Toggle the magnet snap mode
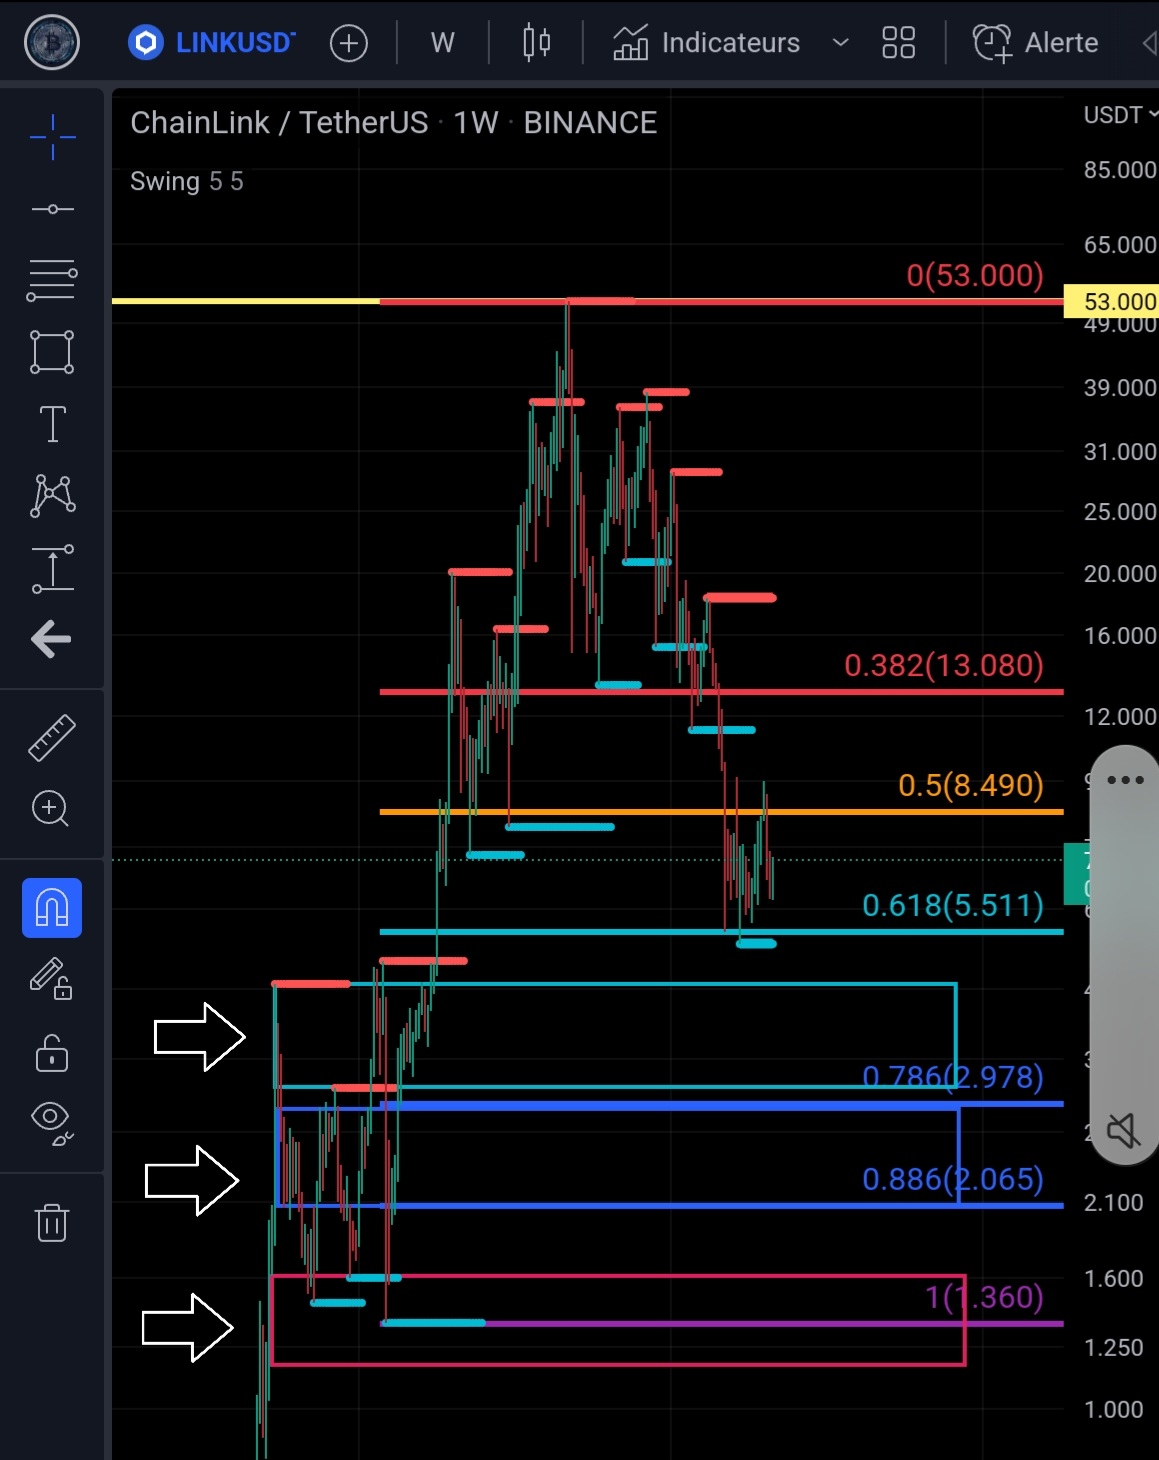The height and width of the screenshot is (1460, 1159). (52, 908)
